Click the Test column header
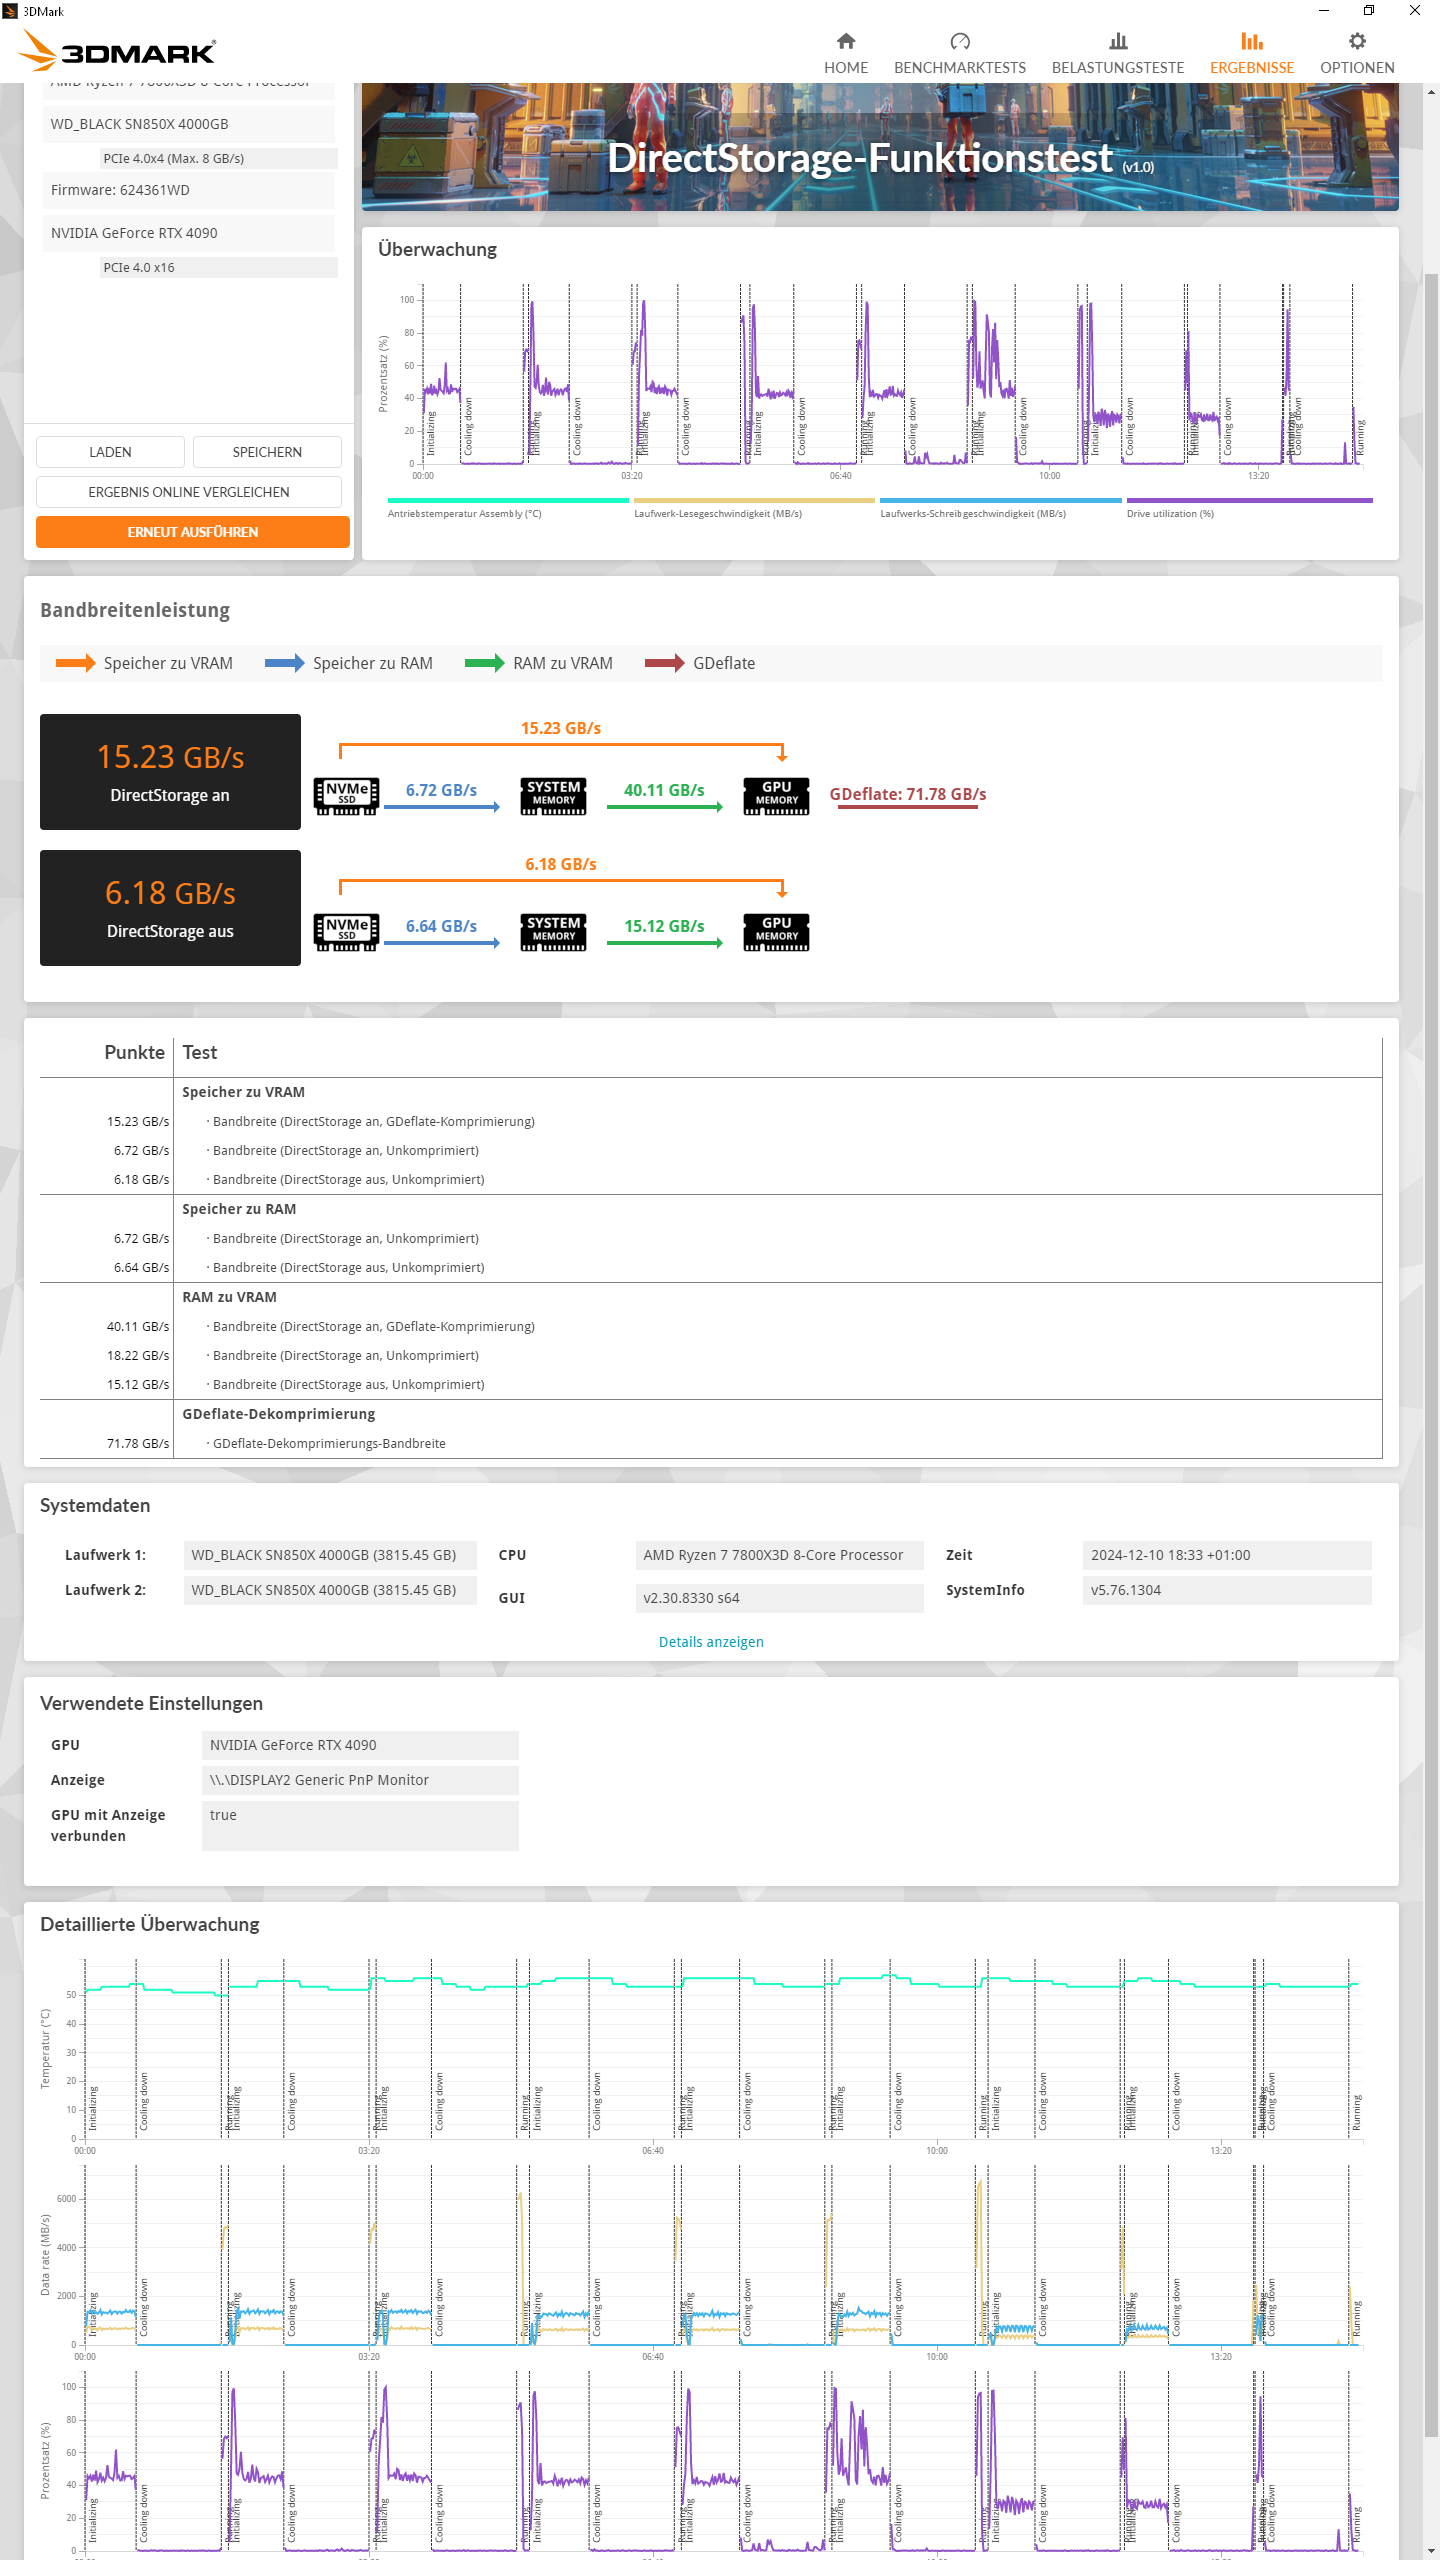This screenshot has height=2560, width=1440. 200,1052
